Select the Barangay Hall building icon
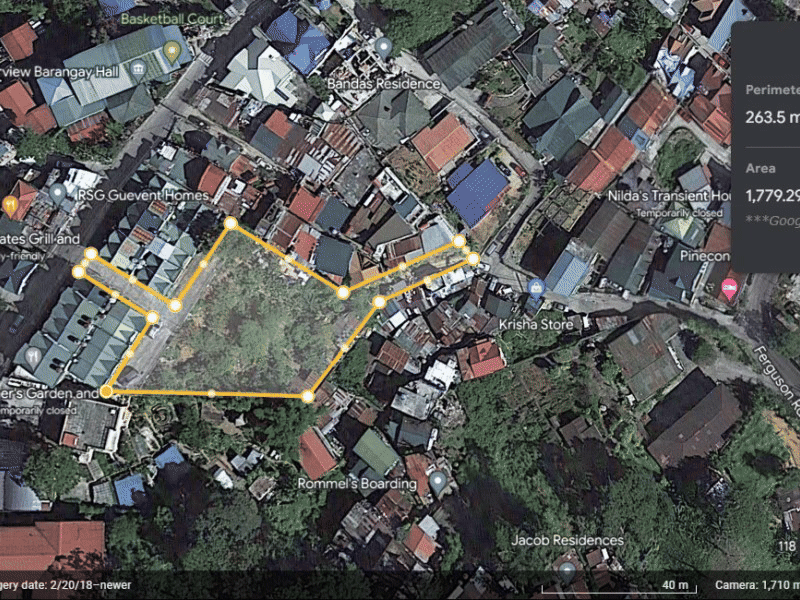 pos(138,70)
